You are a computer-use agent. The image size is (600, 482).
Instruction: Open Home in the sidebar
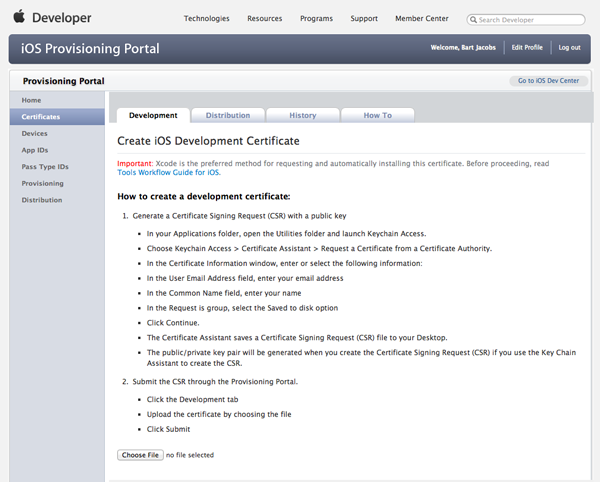57,100
